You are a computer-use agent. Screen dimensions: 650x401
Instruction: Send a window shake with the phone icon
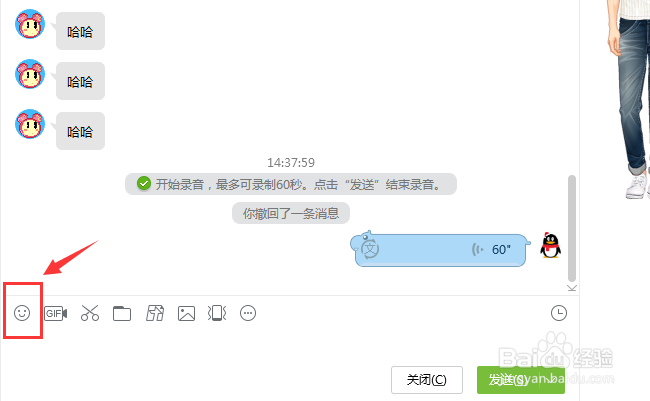pos(217,313)
